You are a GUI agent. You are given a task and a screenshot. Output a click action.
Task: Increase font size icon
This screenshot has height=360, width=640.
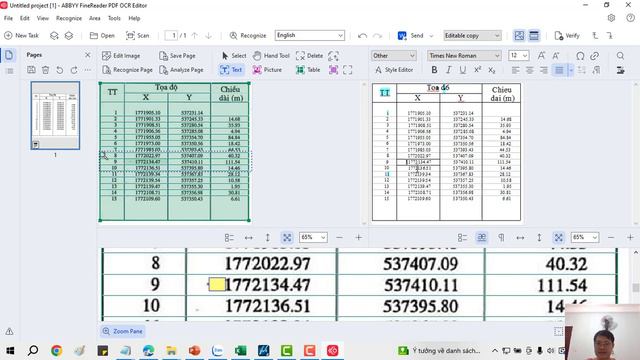coord(541,56)
